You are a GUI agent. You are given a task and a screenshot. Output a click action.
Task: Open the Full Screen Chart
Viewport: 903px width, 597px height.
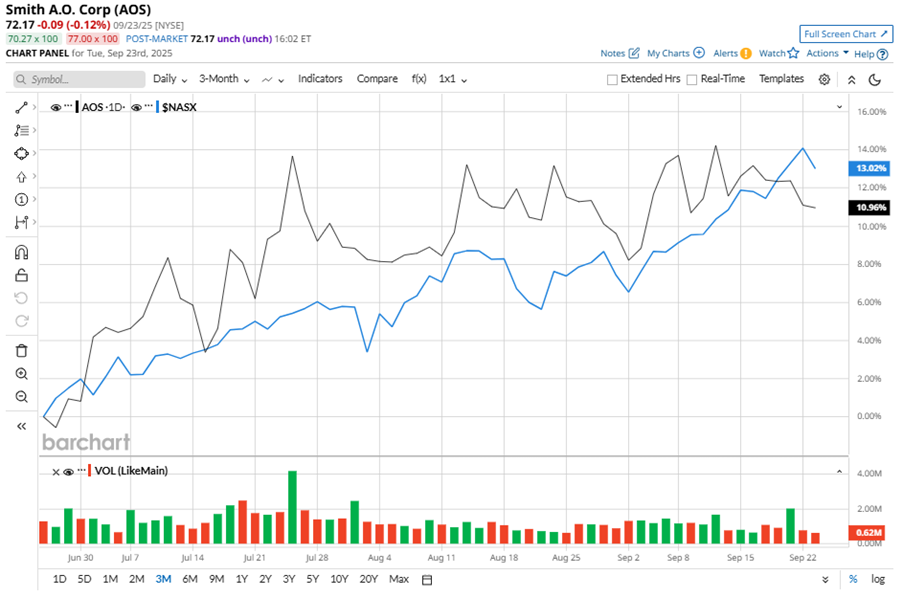846,34
